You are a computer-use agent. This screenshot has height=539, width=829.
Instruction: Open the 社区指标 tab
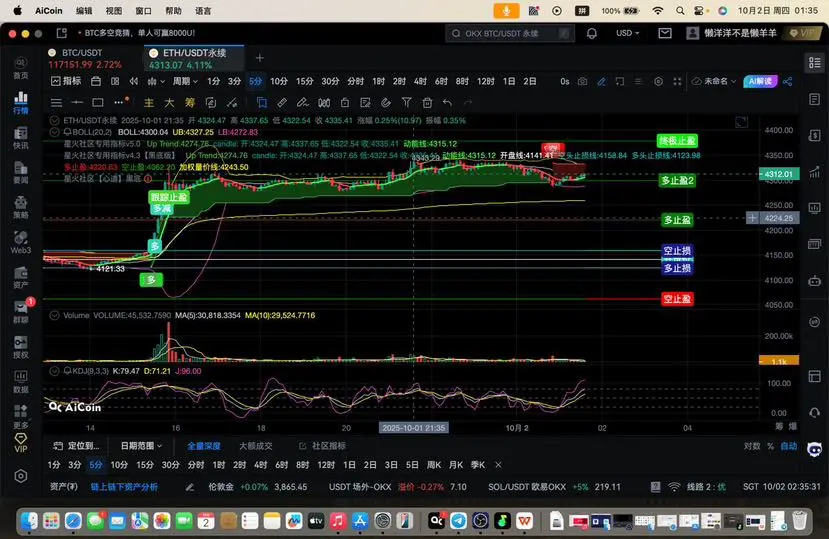click(323, 446)
